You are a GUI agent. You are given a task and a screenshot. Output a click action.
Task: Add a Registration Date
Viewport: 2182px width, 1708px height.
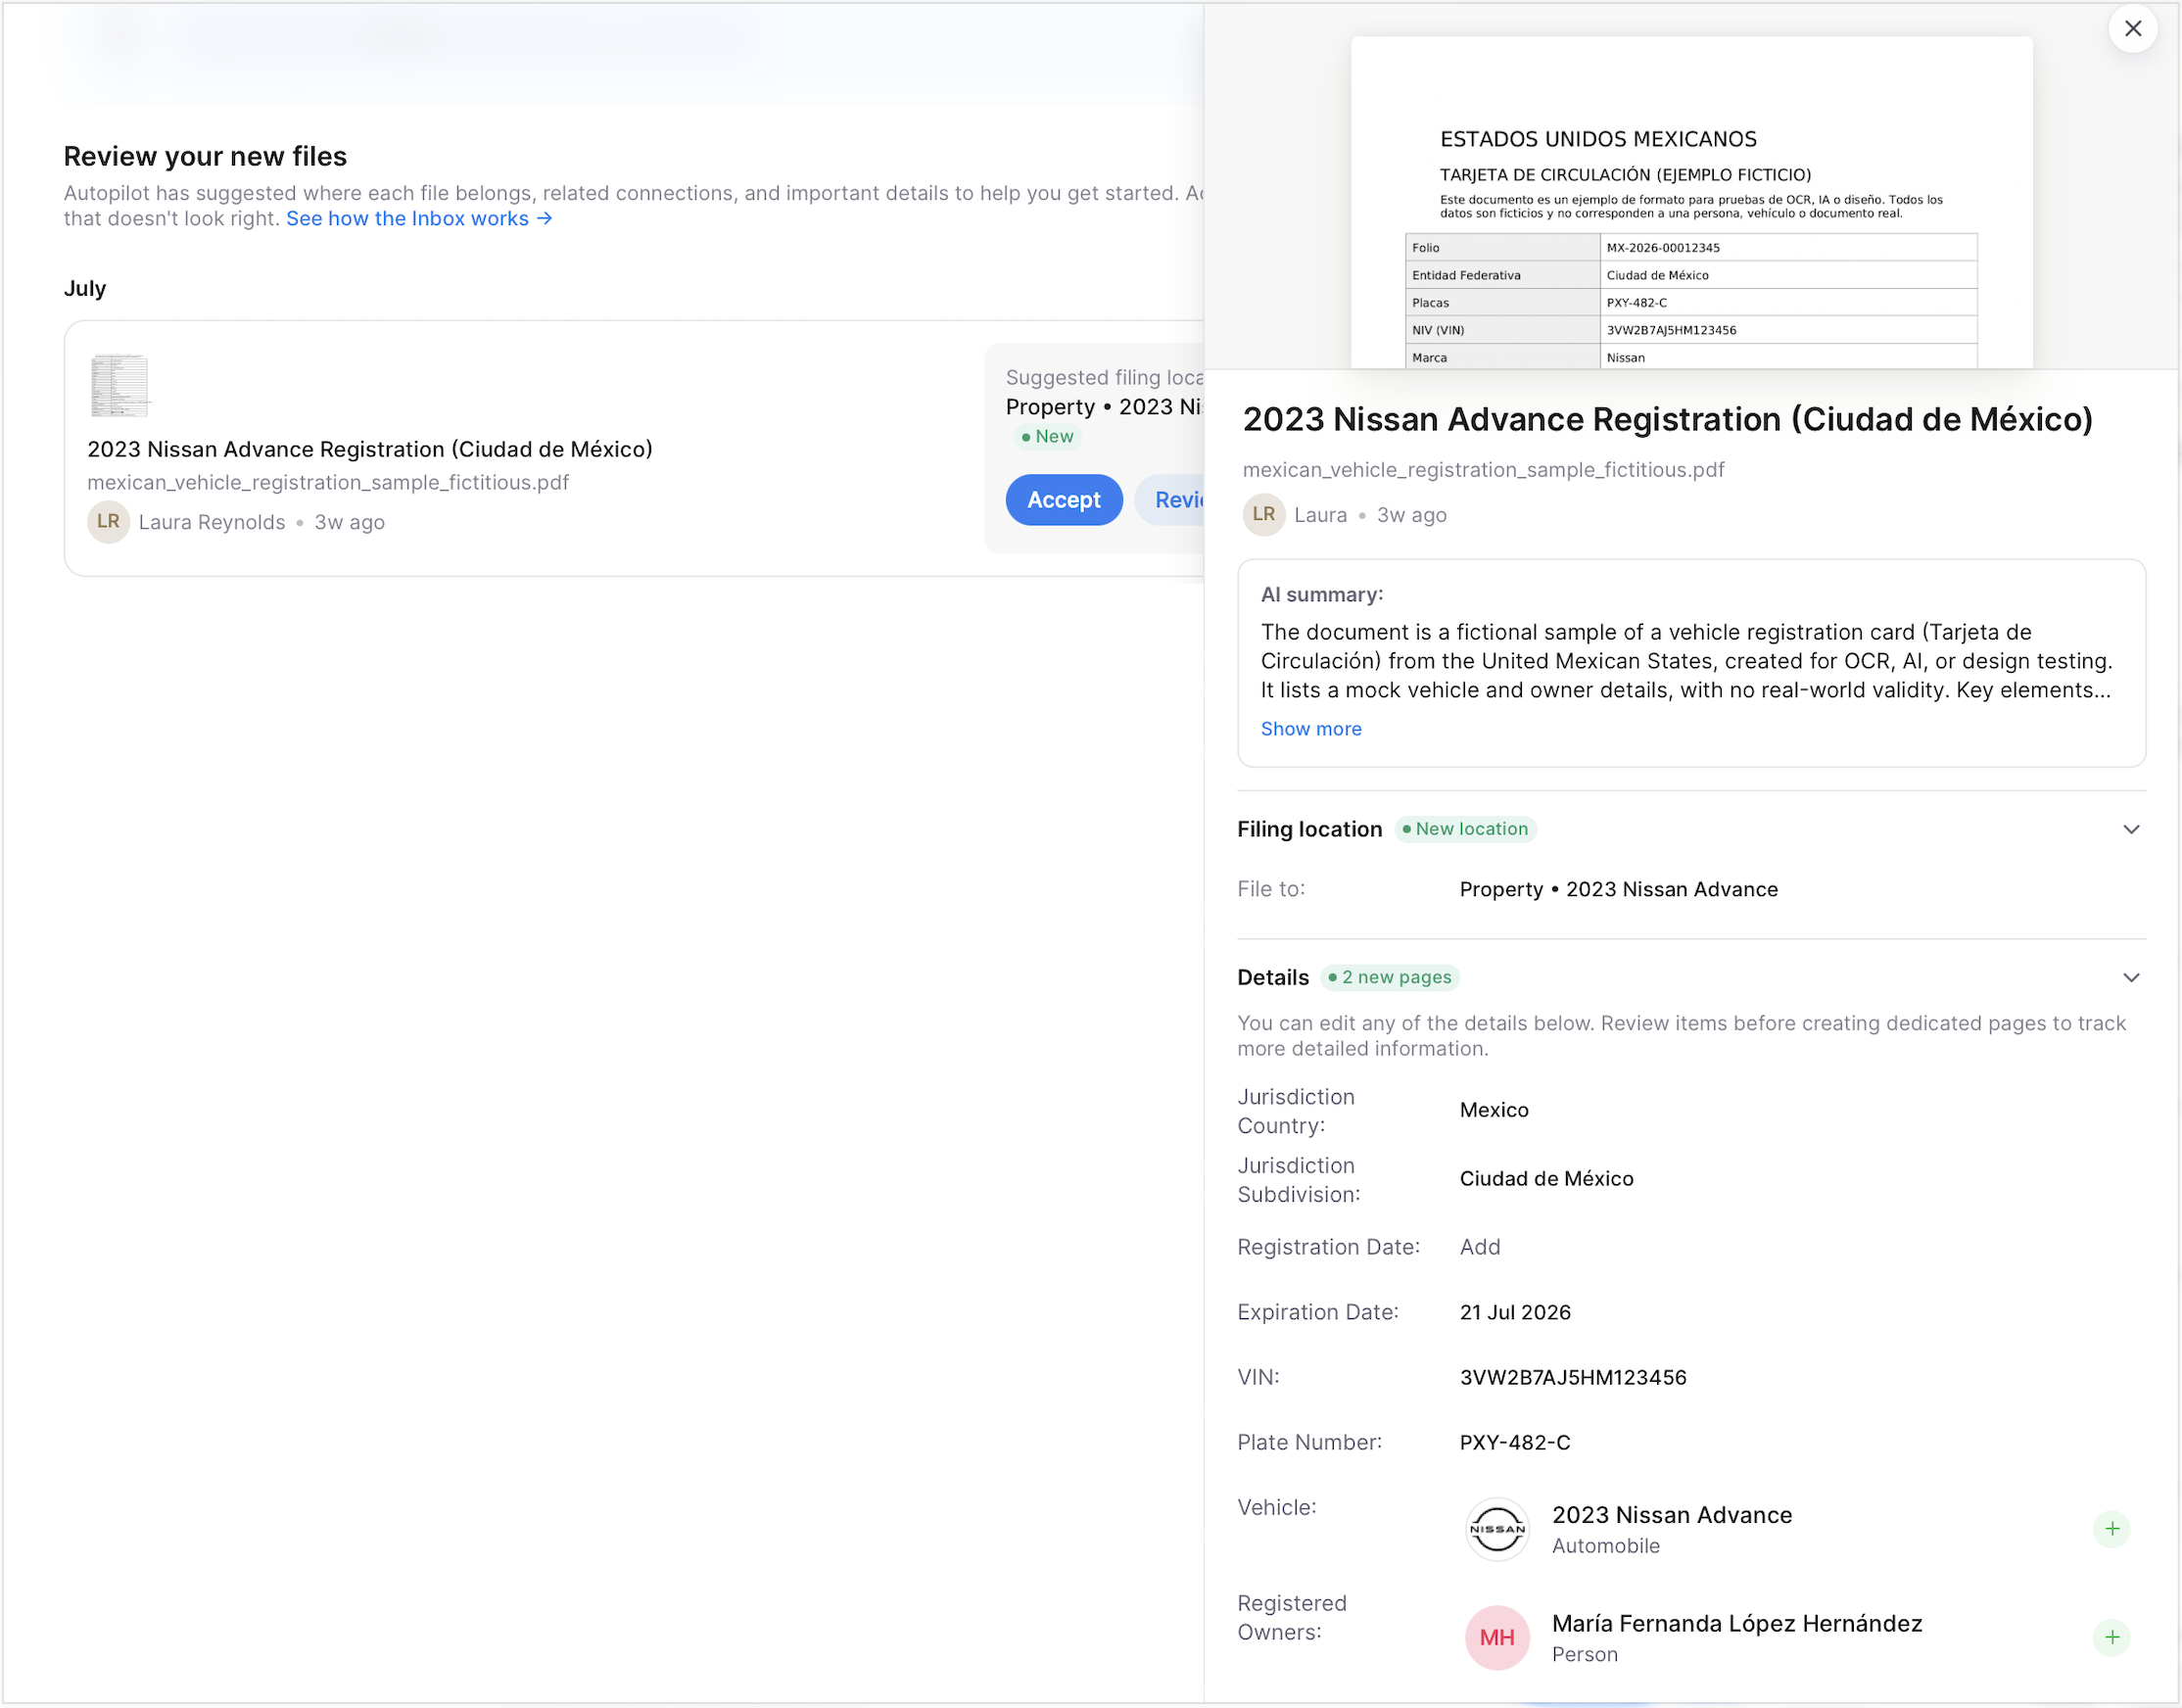coord(1479,1247)
